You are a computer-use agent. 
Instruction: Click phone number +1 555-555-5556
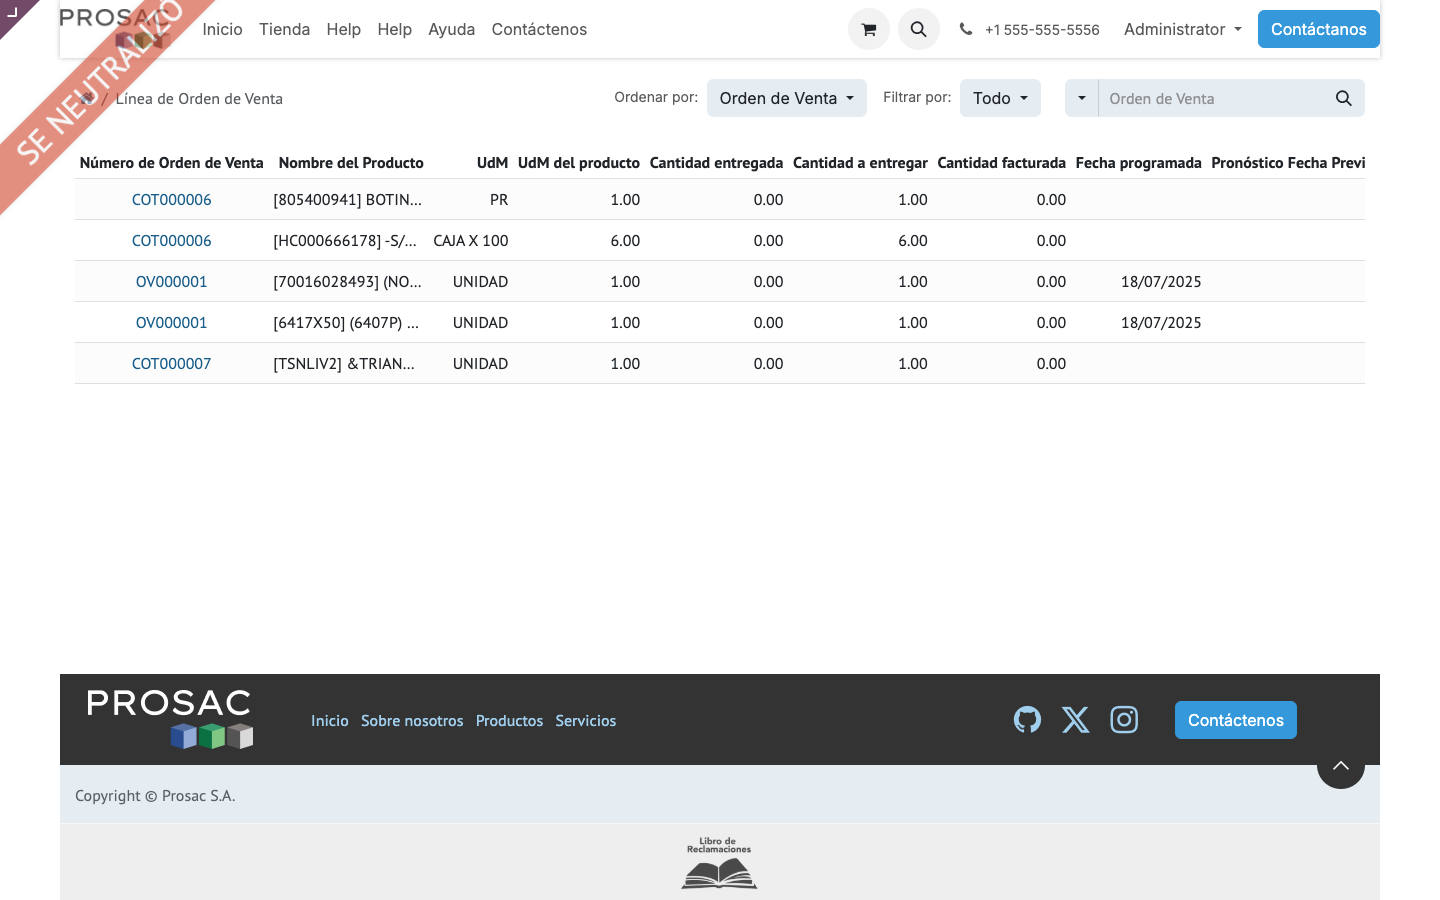(x=1042, y=30)
